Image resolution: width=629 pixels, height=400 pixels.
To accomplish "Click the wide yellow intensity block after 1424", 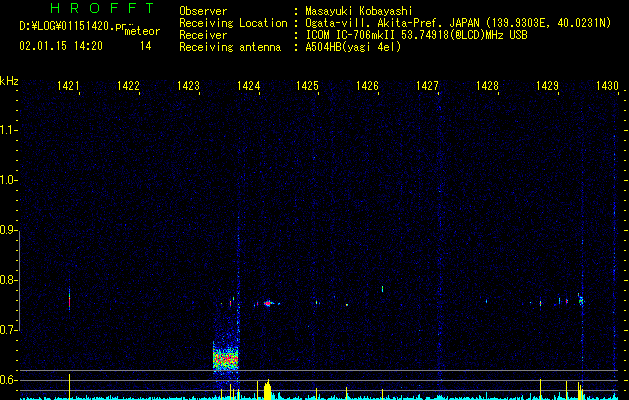I will click(x=268, y=390).
